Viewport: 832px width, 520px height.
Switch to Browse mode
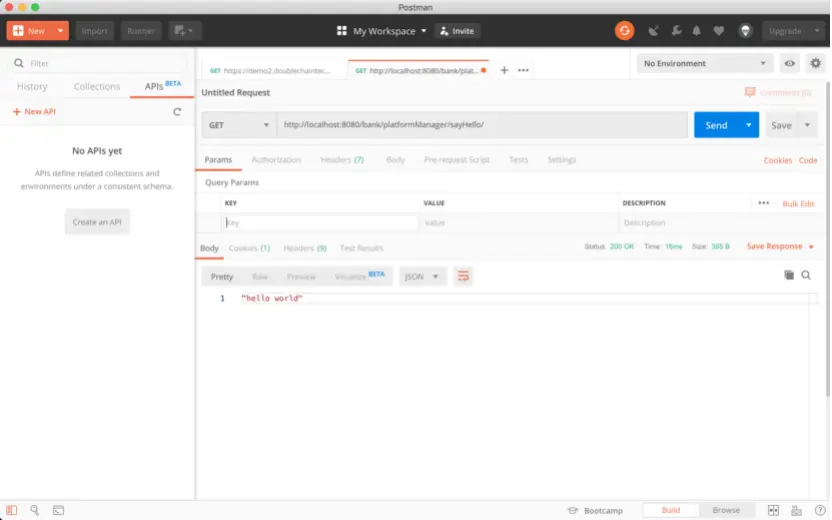(726, 510)
